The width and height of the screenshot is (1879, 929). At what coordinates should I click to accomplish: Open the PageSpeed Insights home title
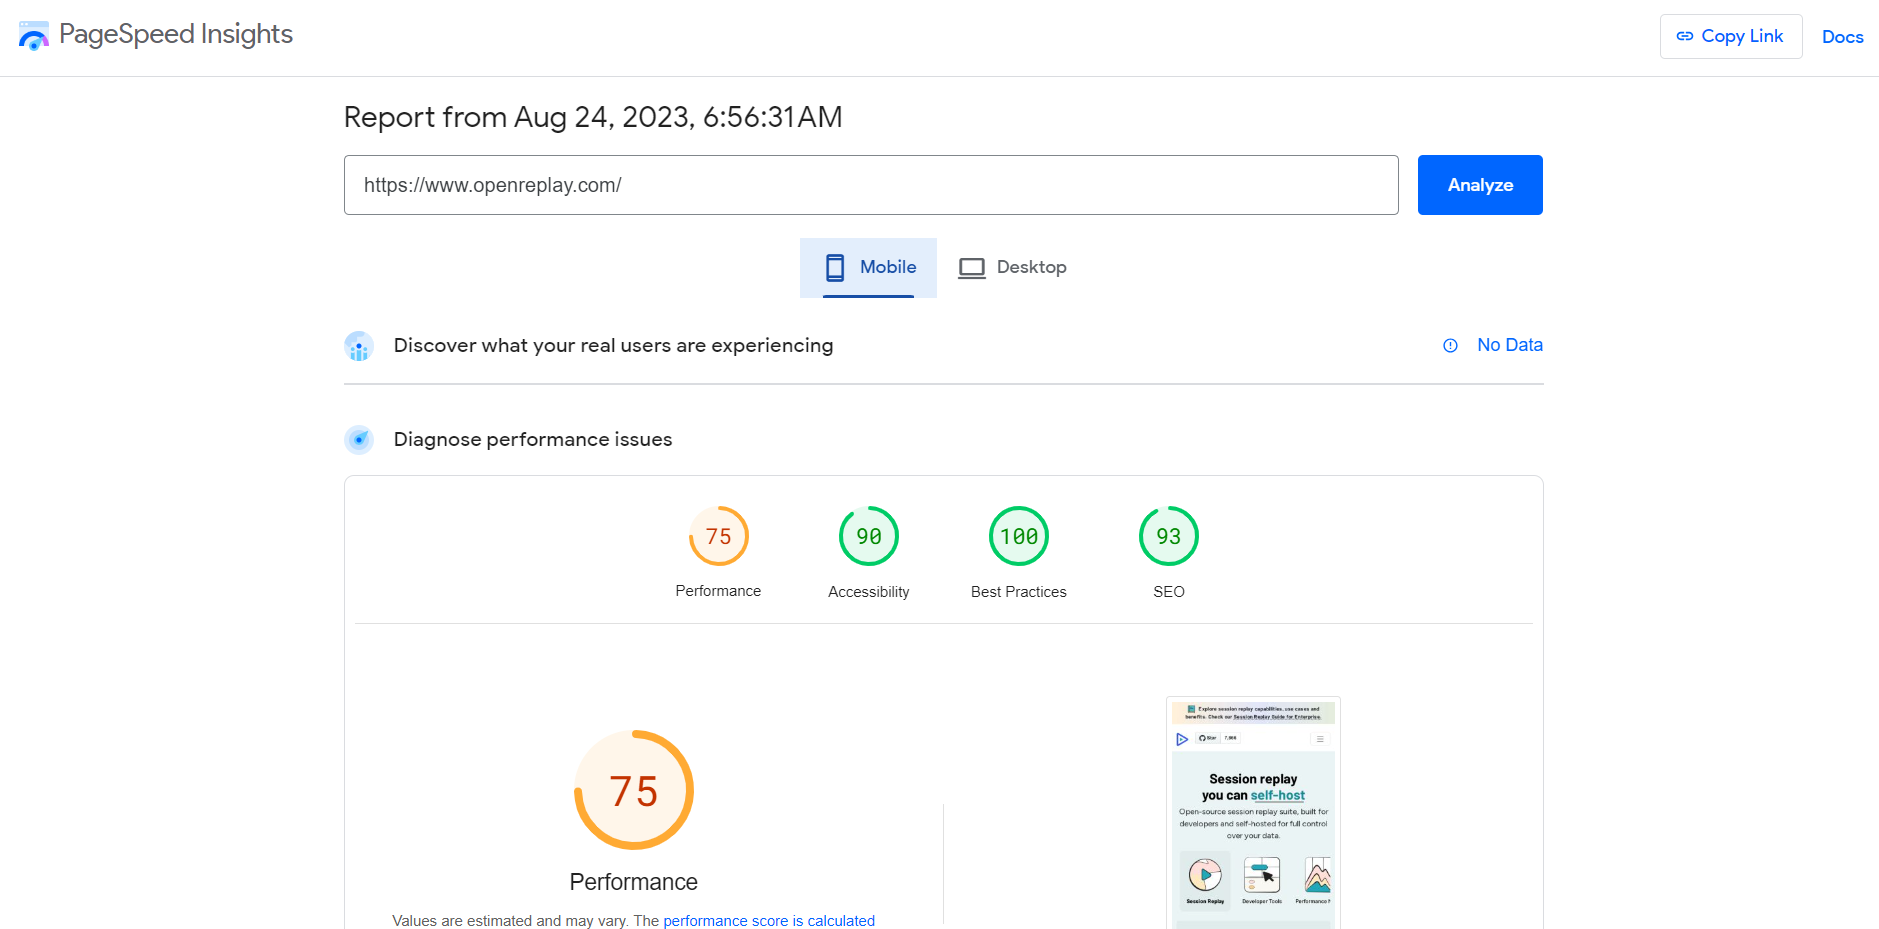click(176, 34)
